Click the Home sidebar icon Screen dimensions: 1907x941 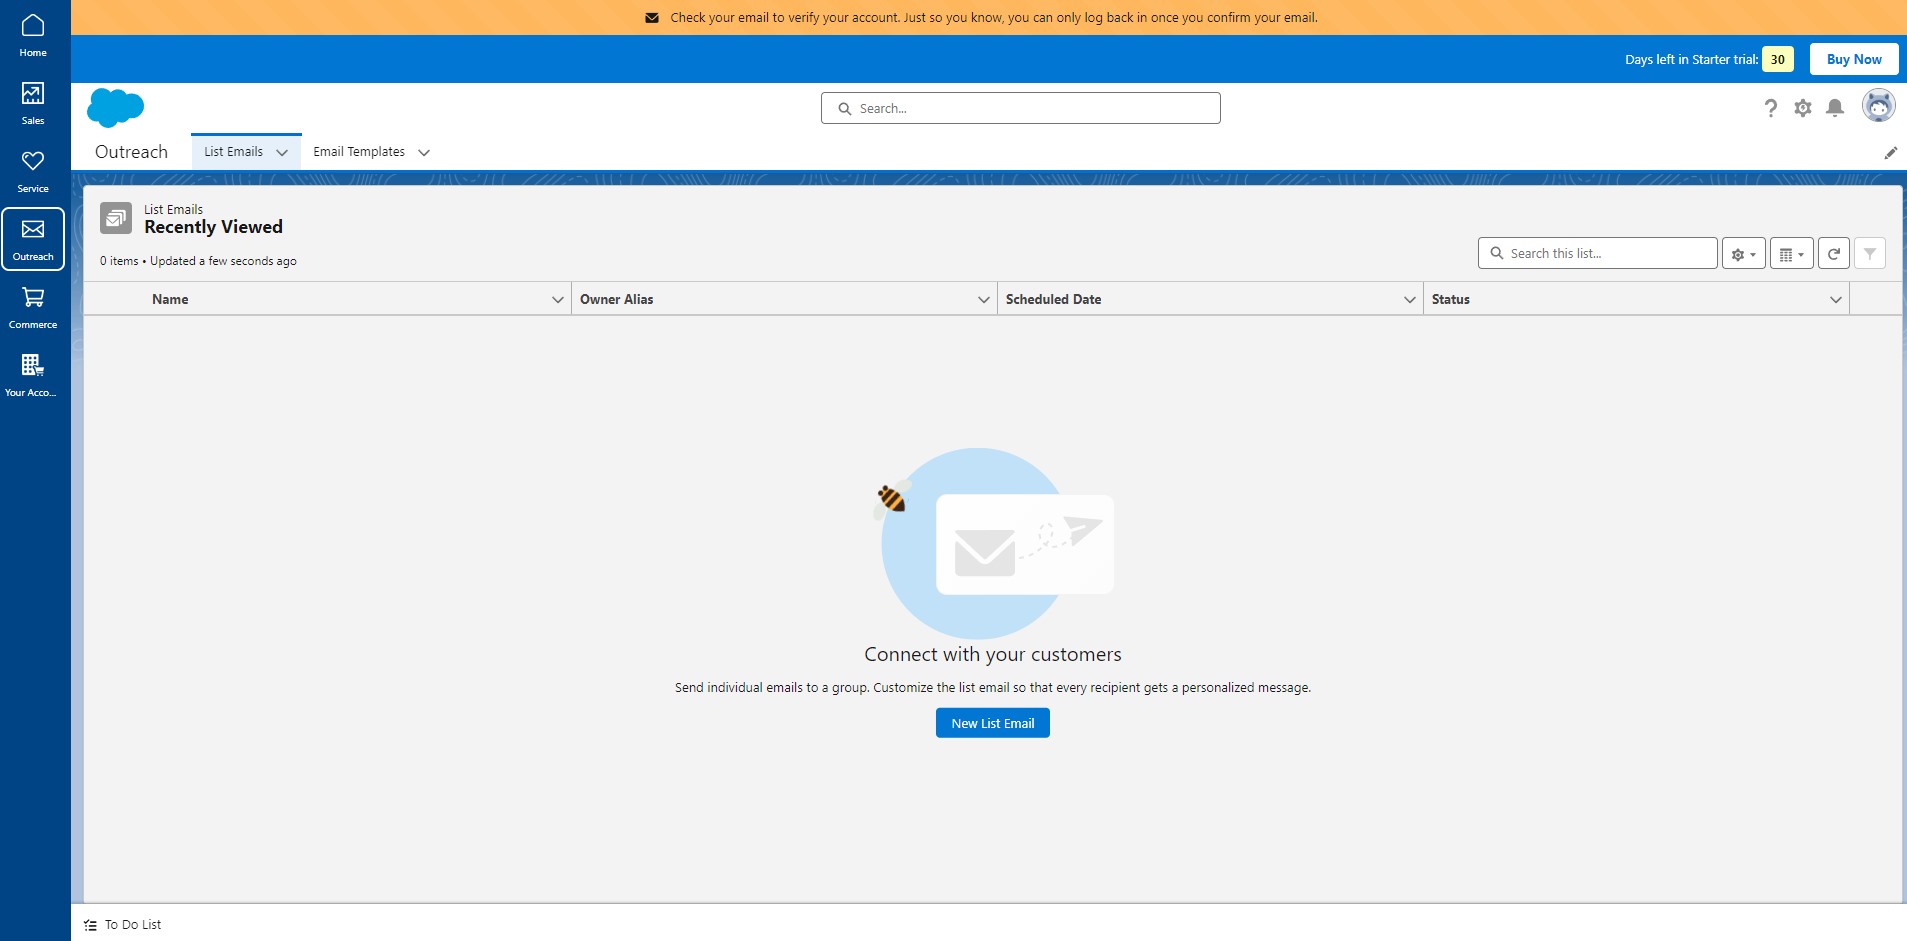33,35
